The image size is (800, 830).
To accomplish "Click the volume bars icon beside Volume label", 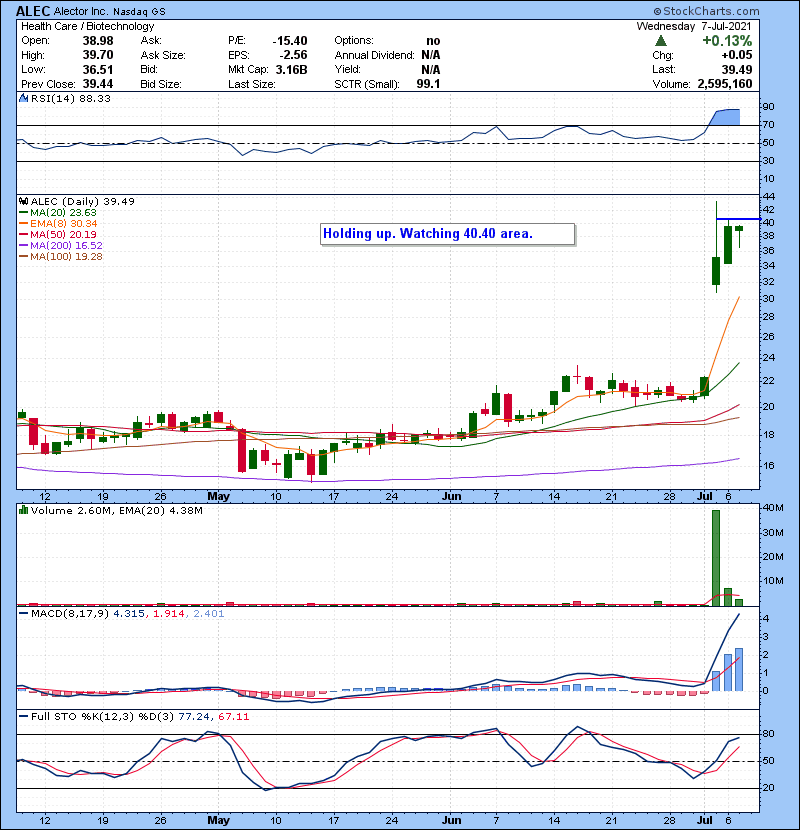I will click(x=23, y=510).
